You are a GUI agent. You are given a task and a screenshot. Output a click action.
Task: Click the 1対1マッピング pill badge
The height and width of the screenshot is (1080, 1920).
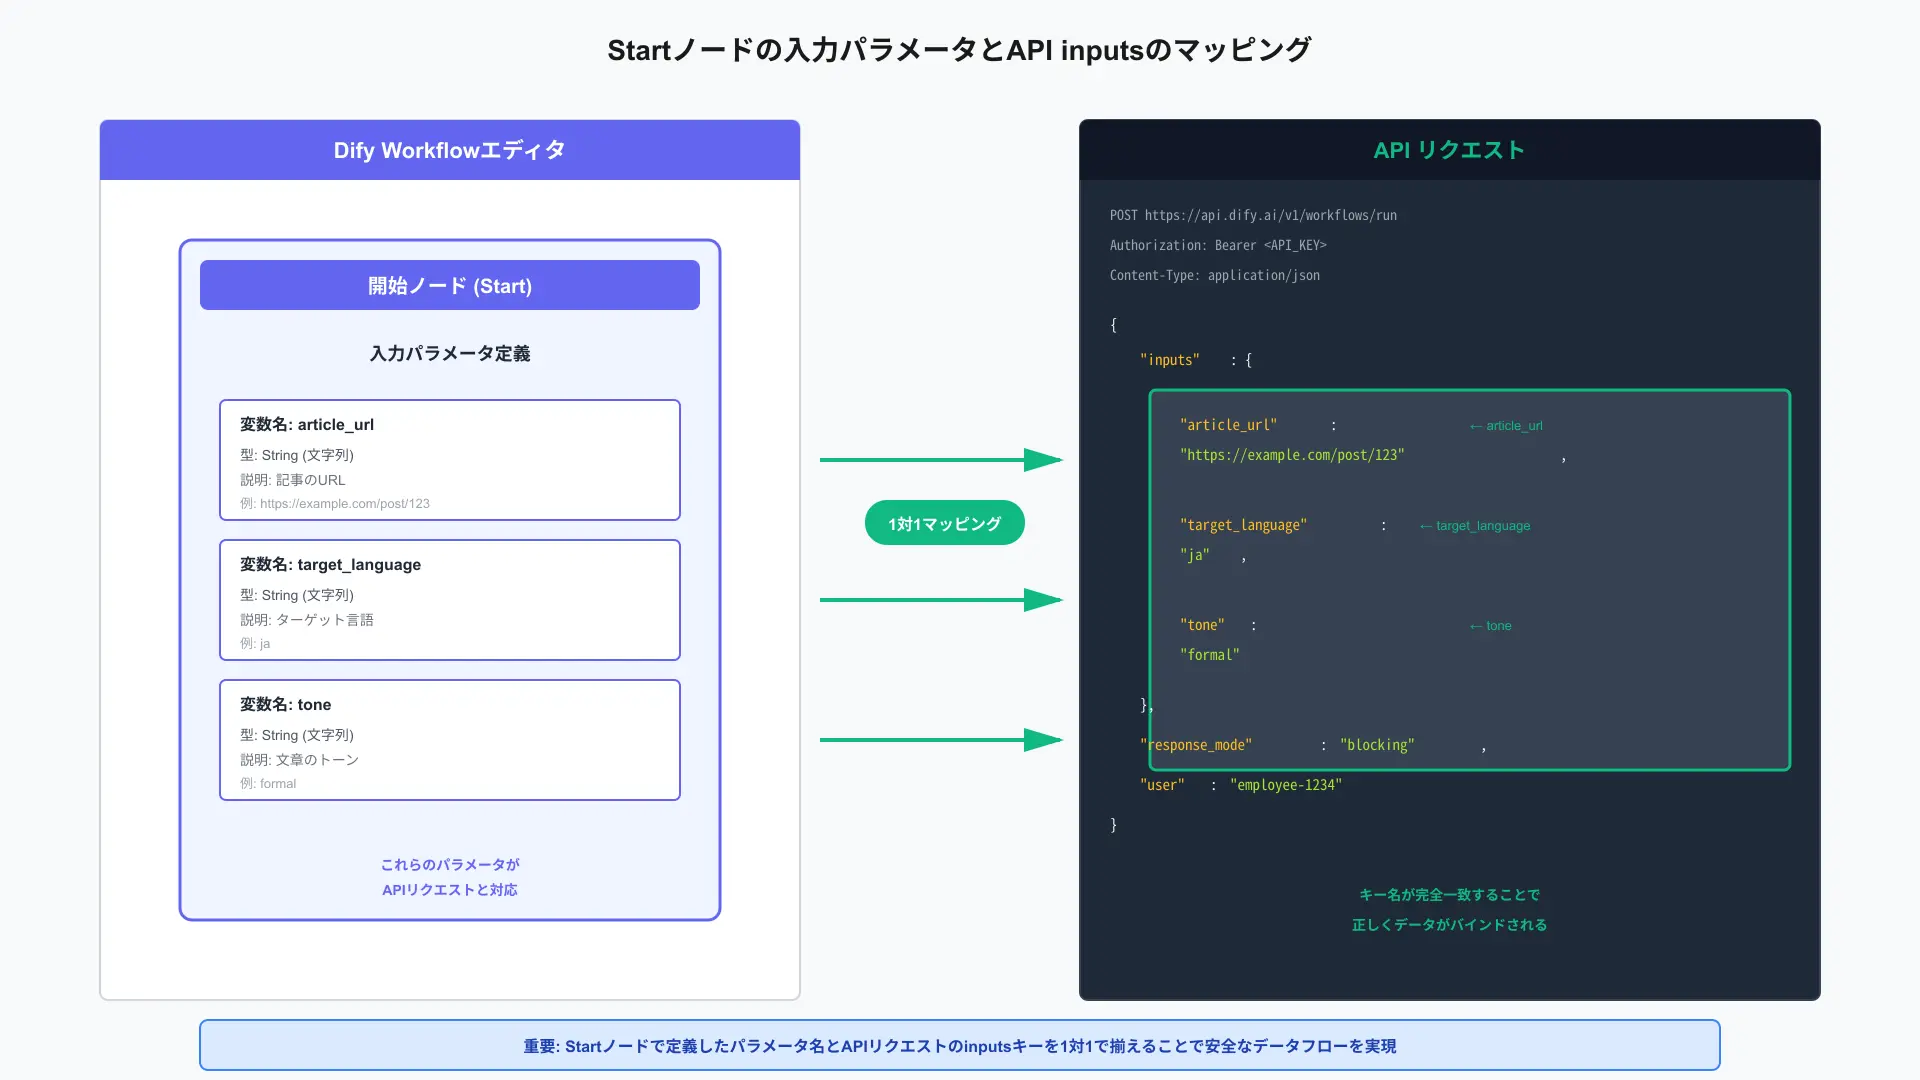click(945, 523)
